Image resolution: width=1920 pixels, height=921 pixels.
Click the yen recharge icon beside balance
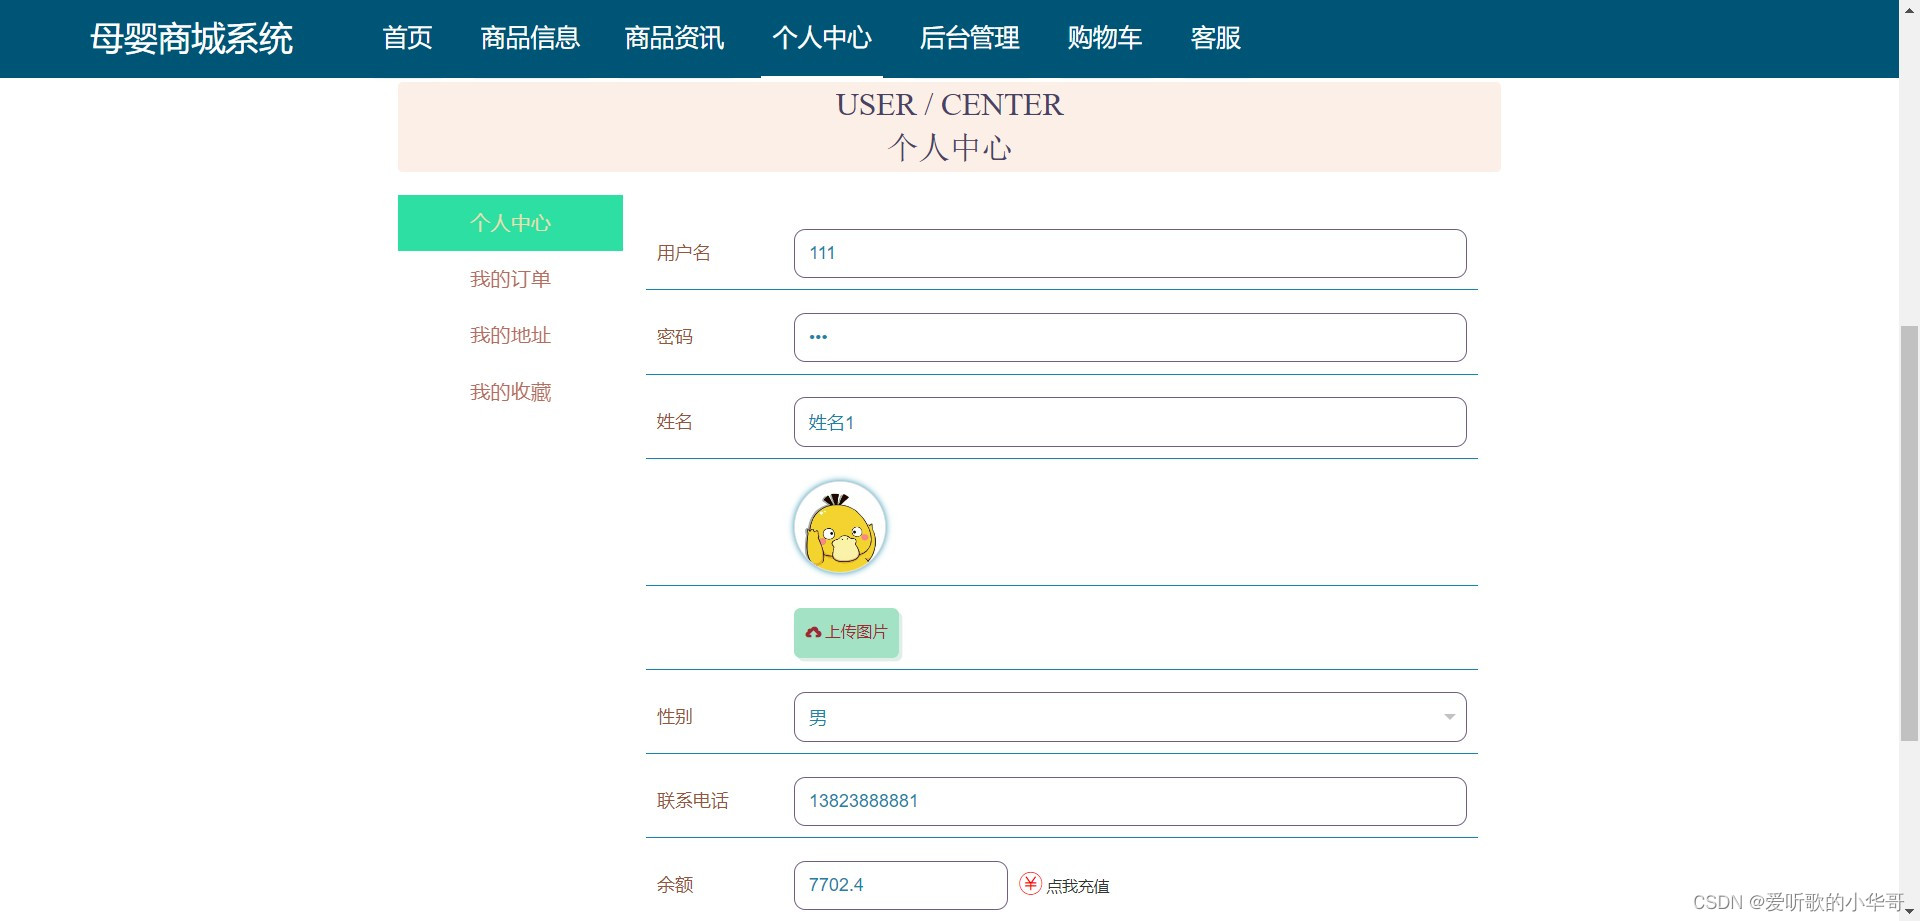pos(1030,884)
